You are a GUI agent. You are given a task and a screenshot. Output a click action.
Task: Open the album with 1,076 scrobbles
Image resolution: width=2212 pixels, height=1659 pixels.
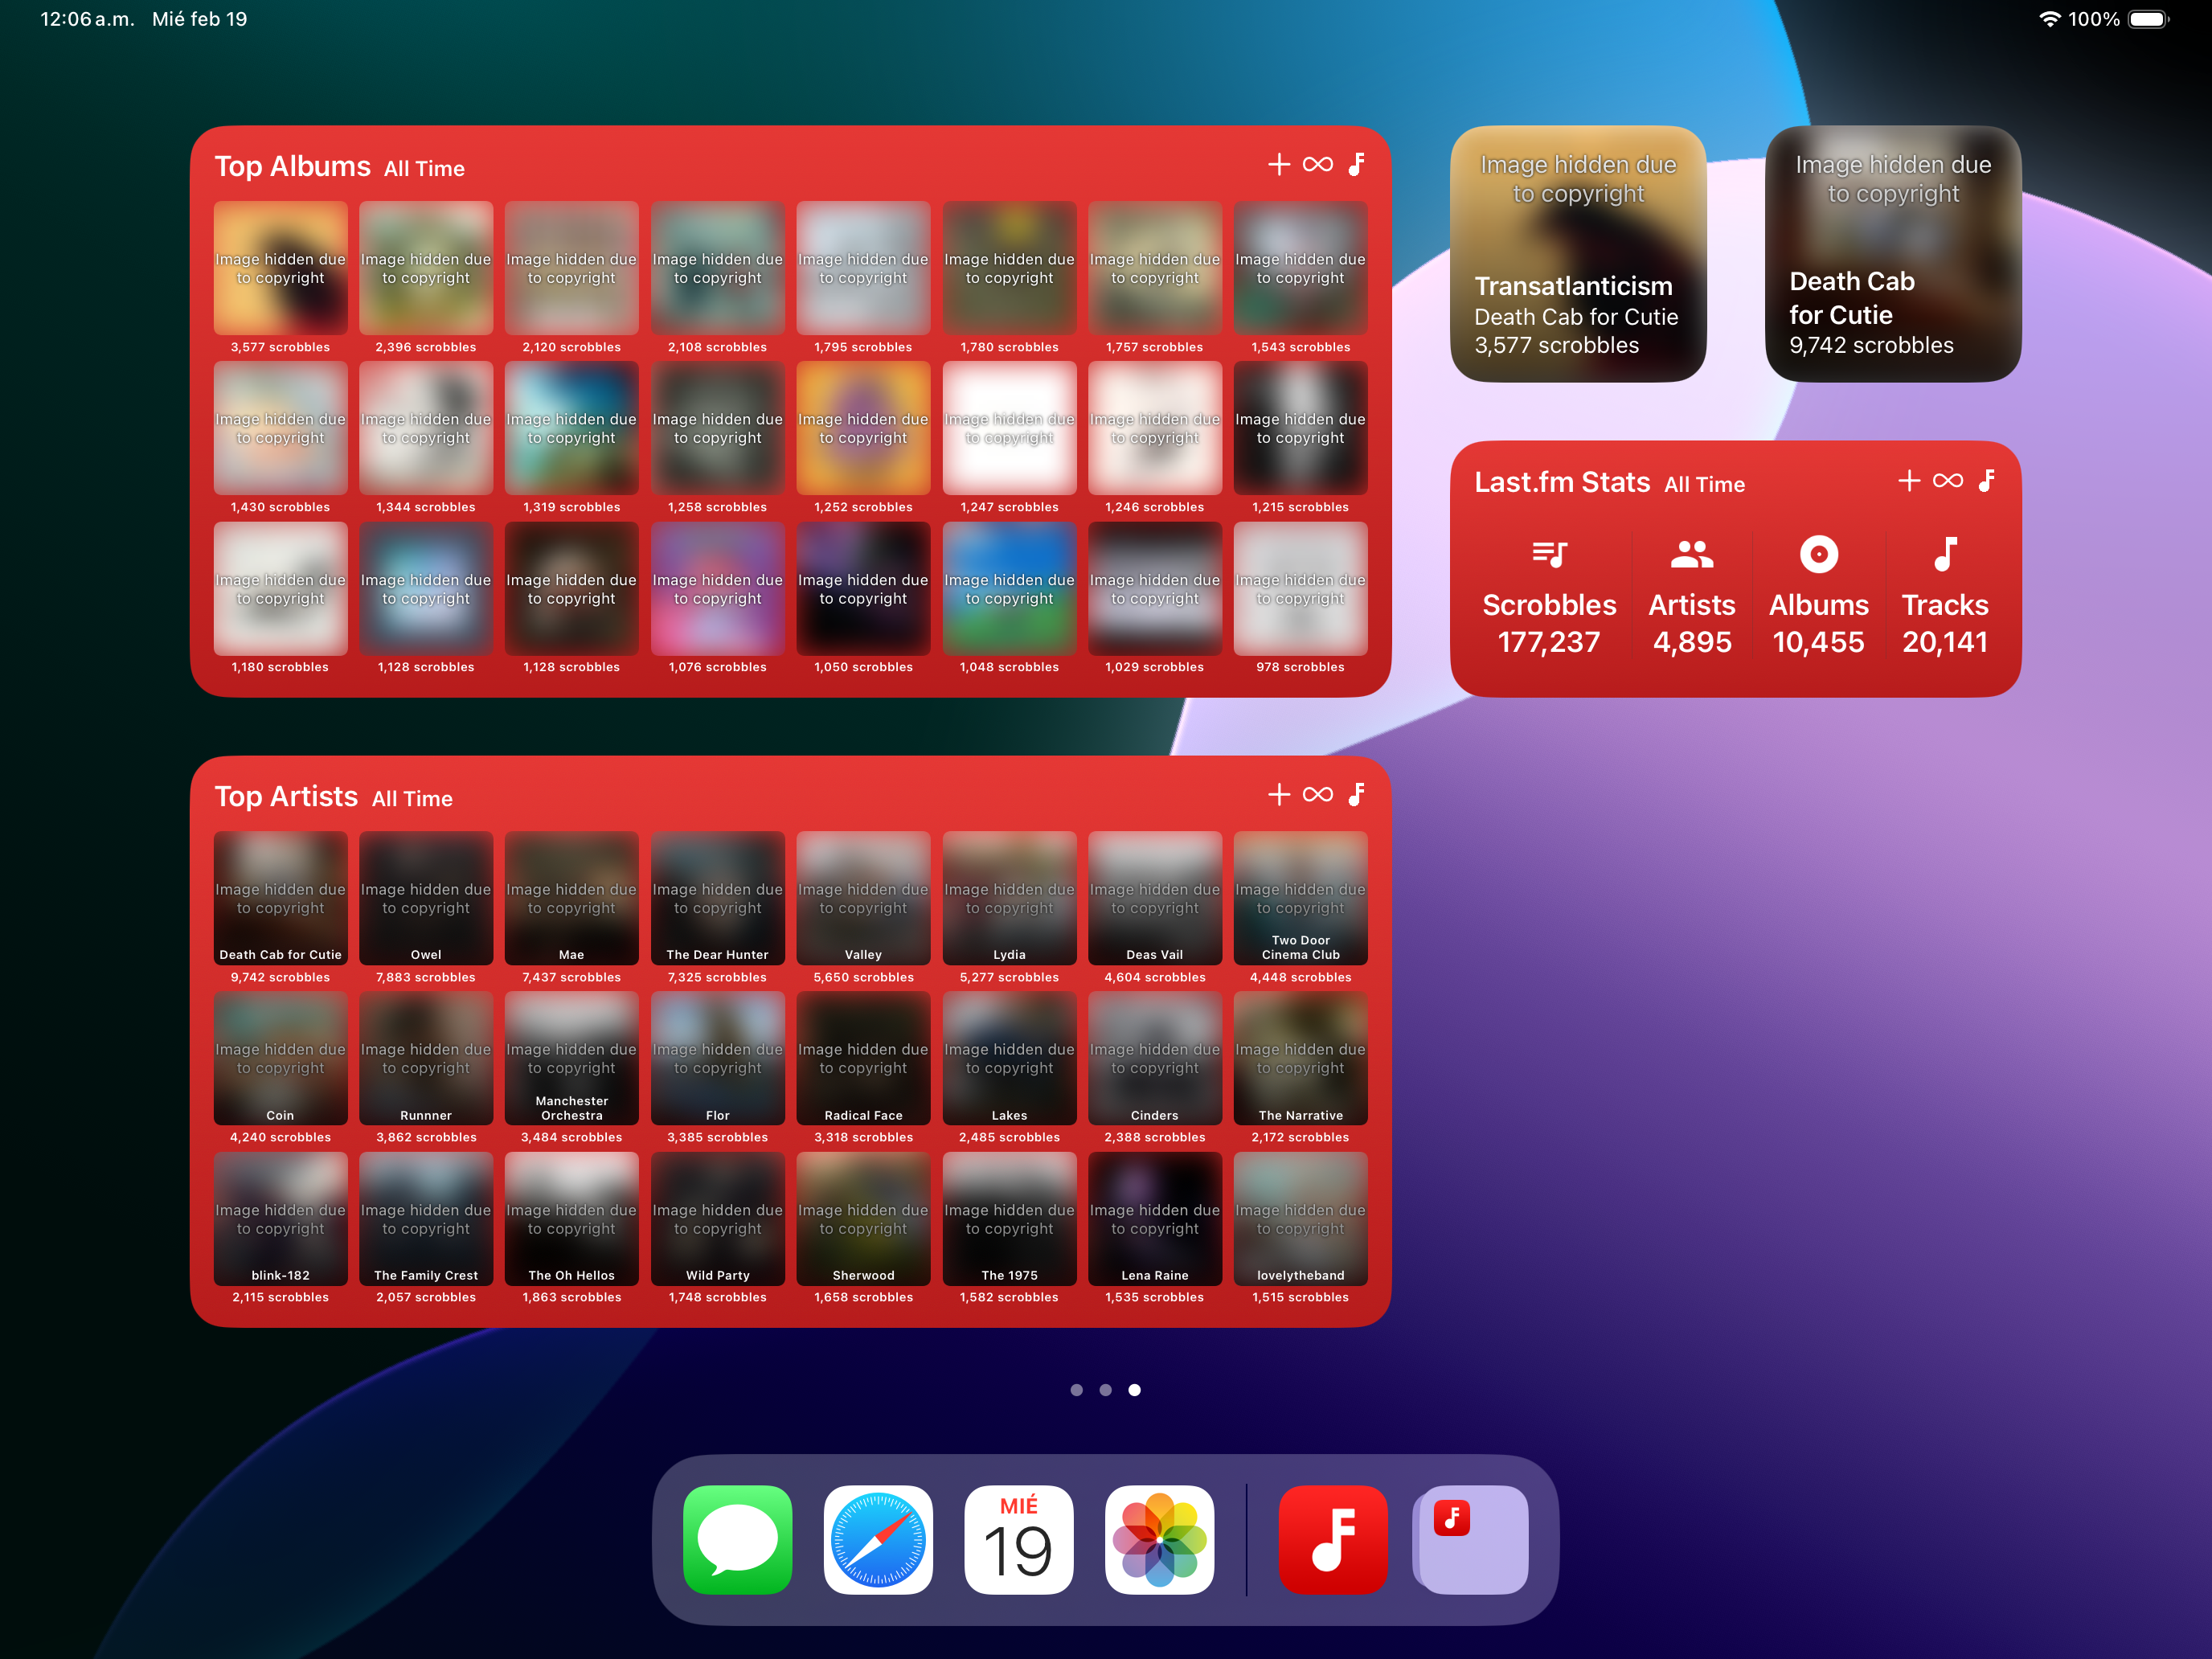(717, 589)
